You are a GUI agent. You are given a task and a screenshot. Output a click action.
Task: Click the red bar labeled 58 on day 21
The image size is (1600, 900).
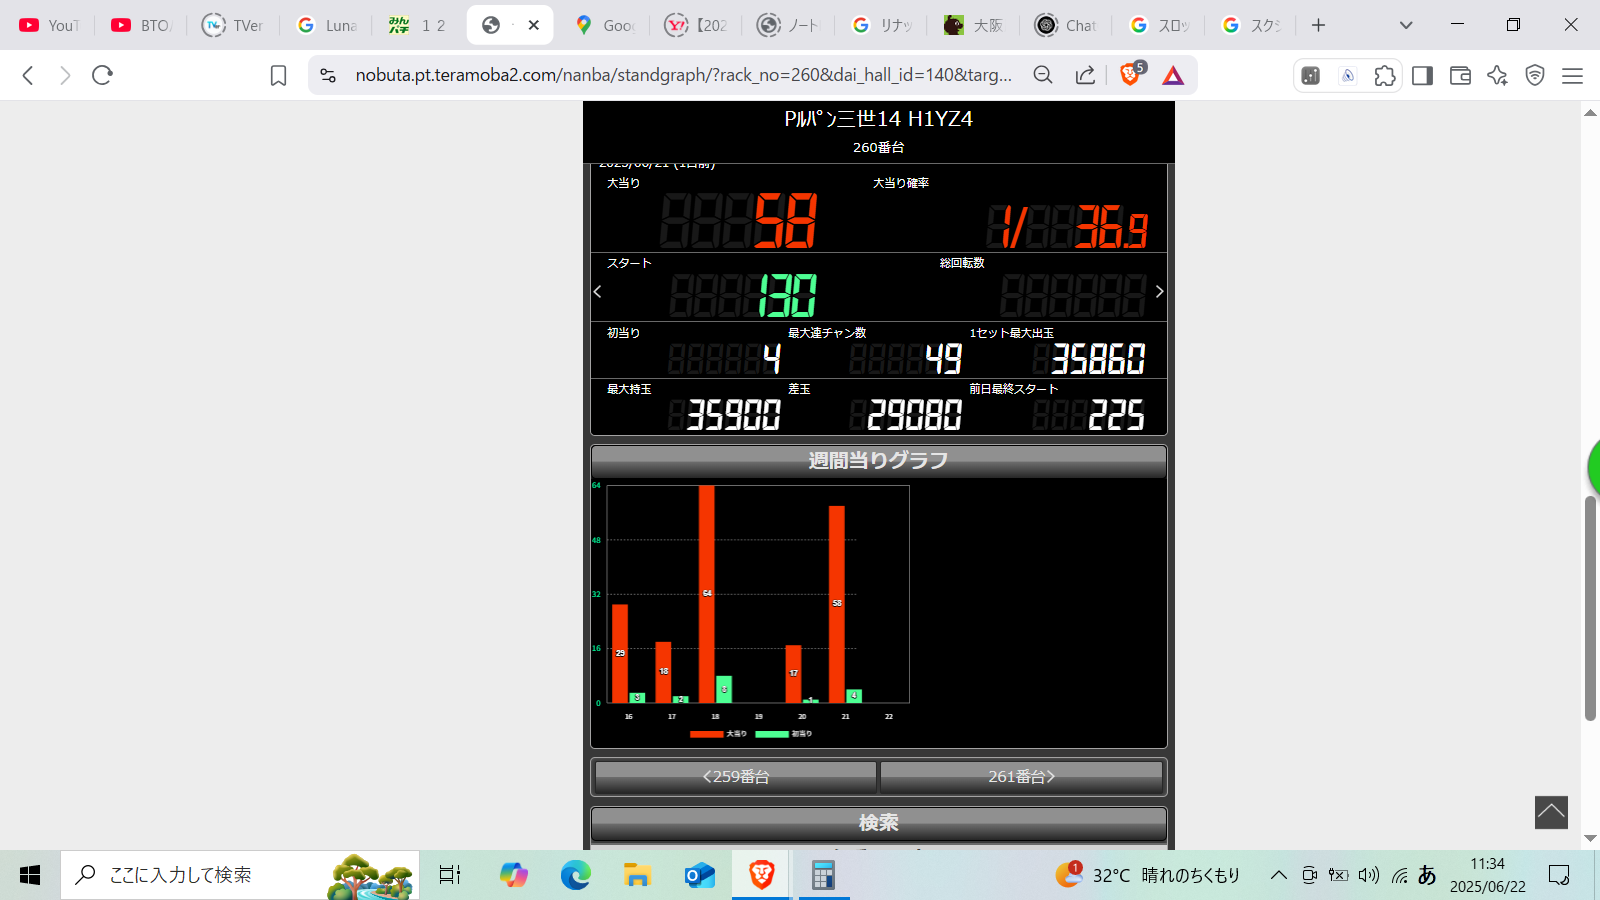click(x=837, y=604)
